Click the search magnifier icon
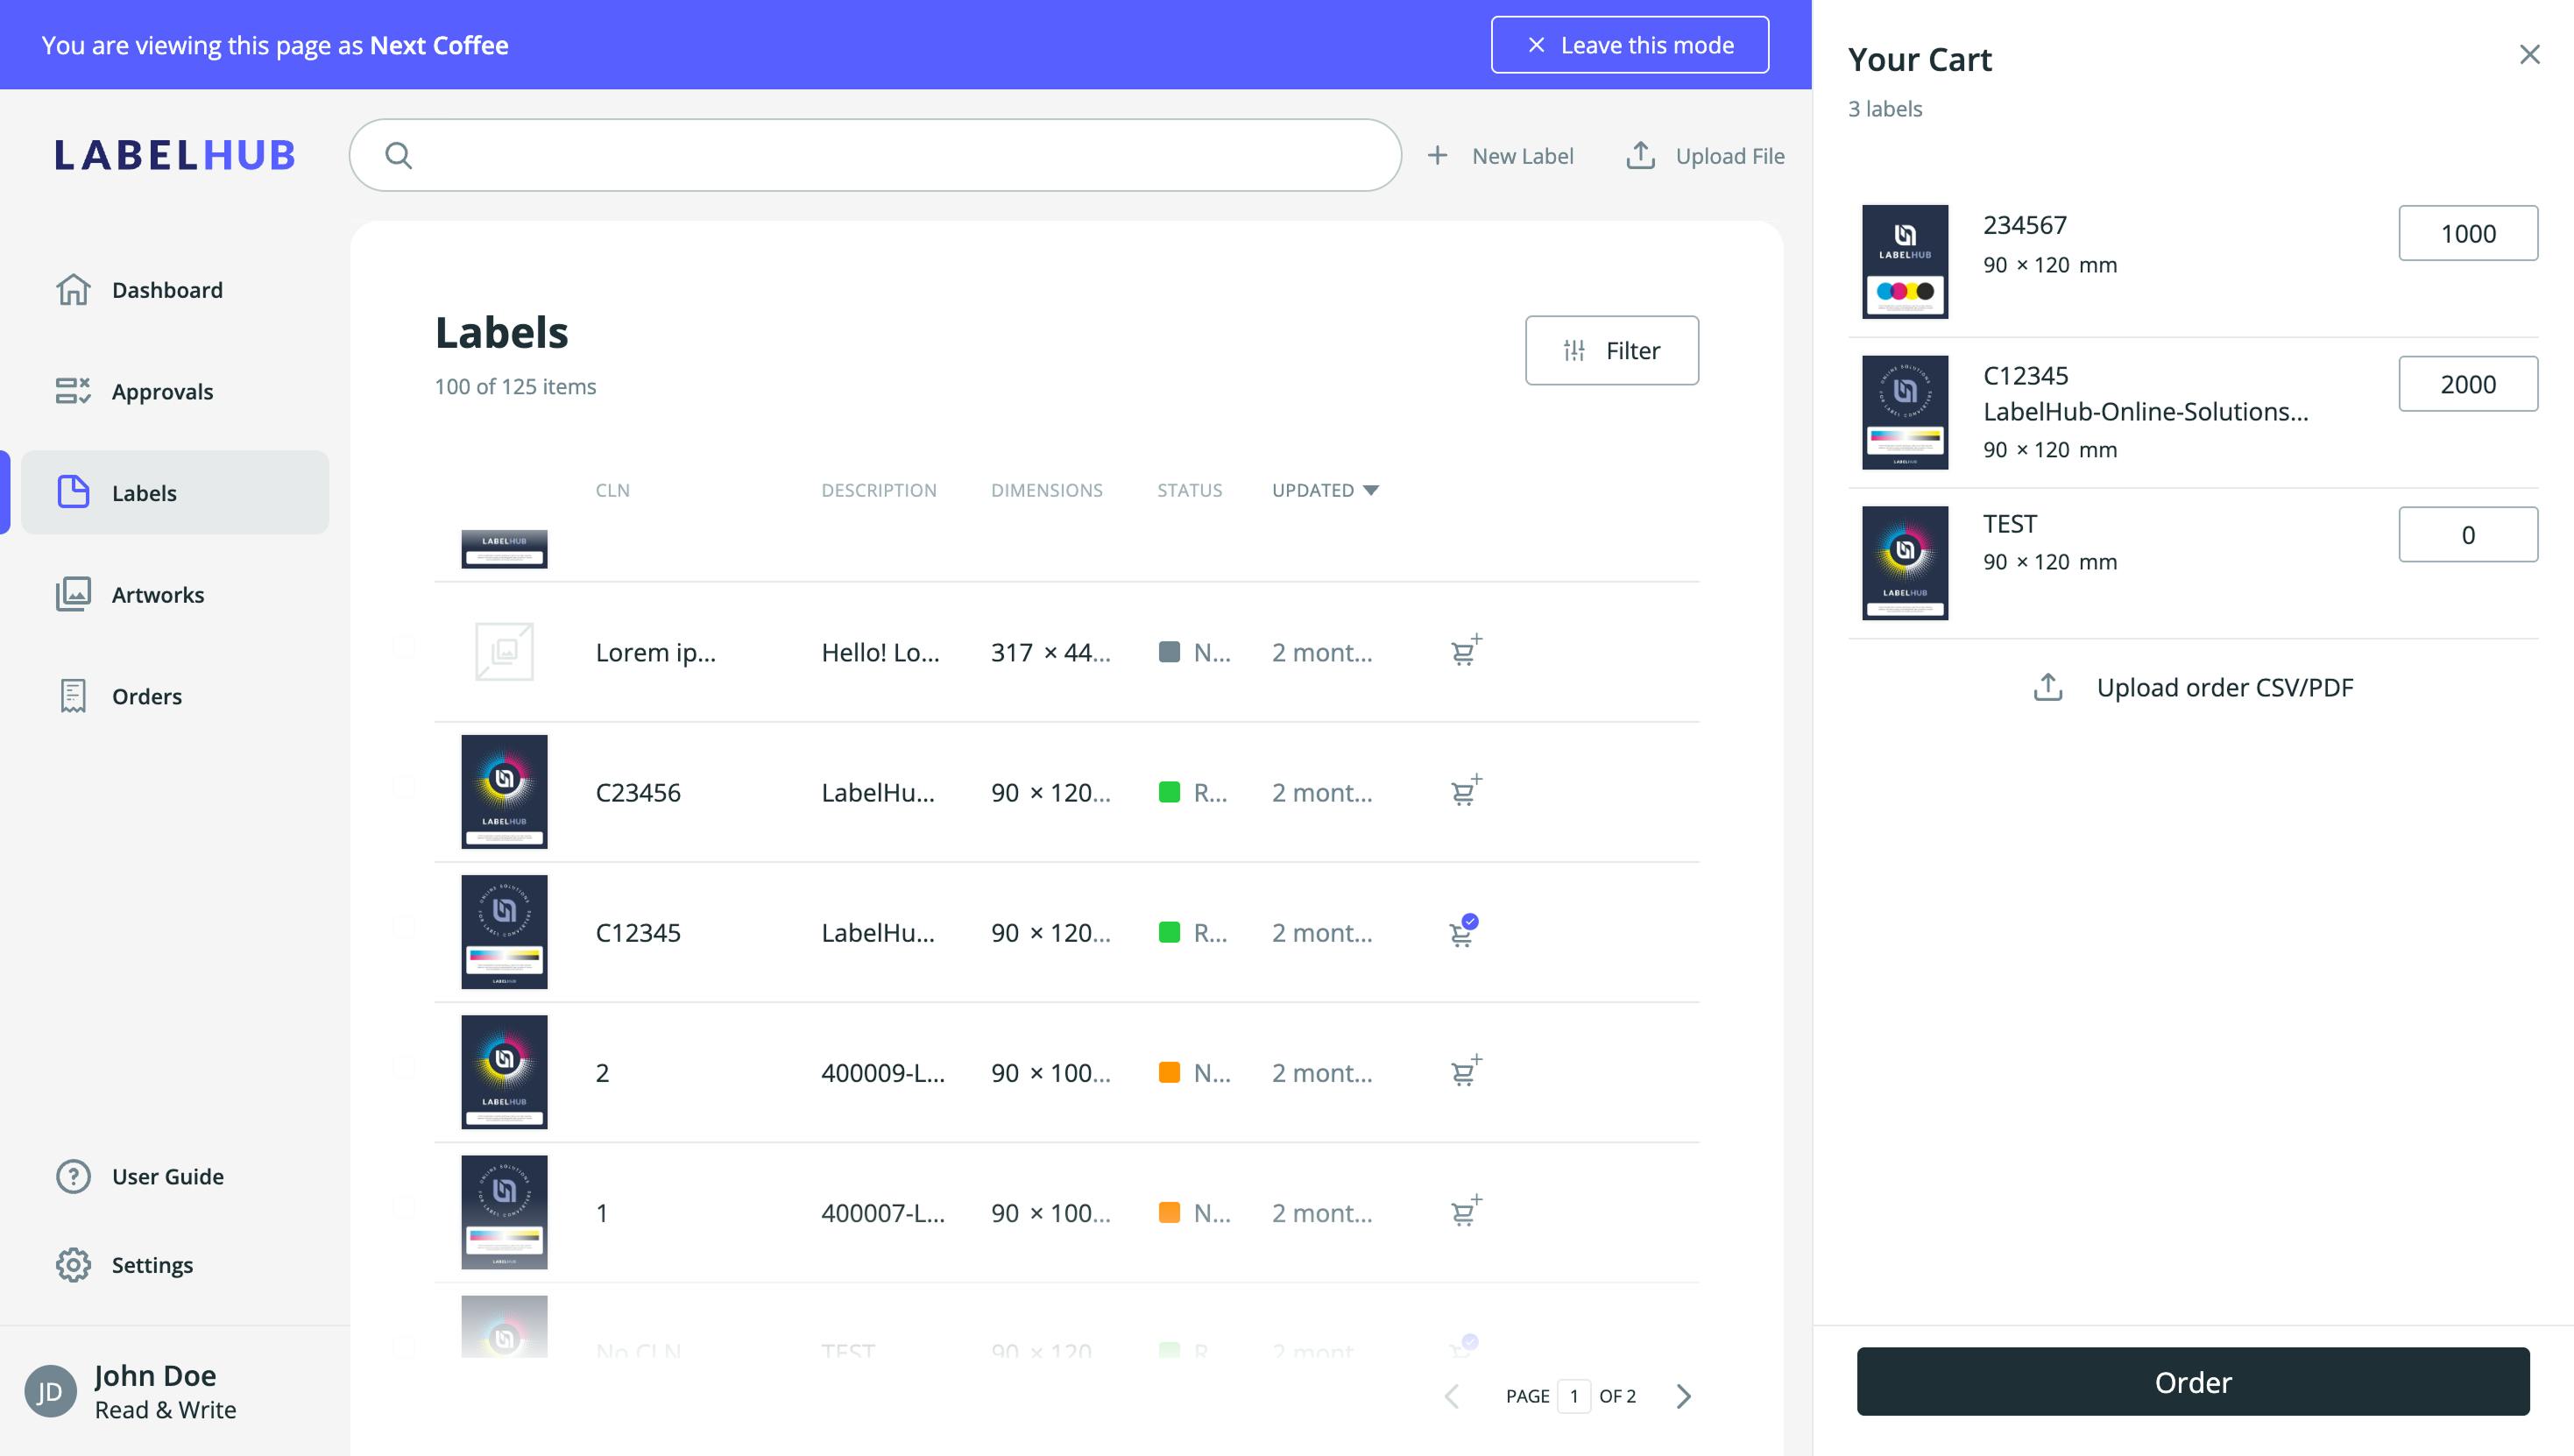 (398, 155)
